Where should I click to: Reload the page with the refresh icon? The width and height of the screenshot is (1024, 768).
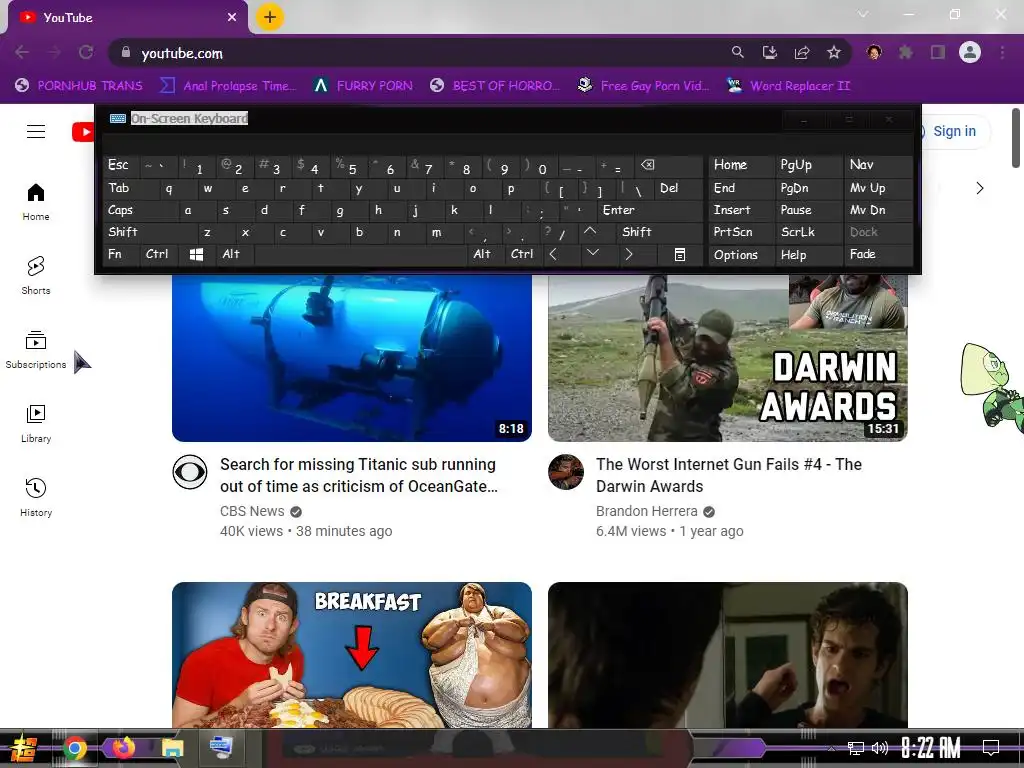click(x=86, y=52)
